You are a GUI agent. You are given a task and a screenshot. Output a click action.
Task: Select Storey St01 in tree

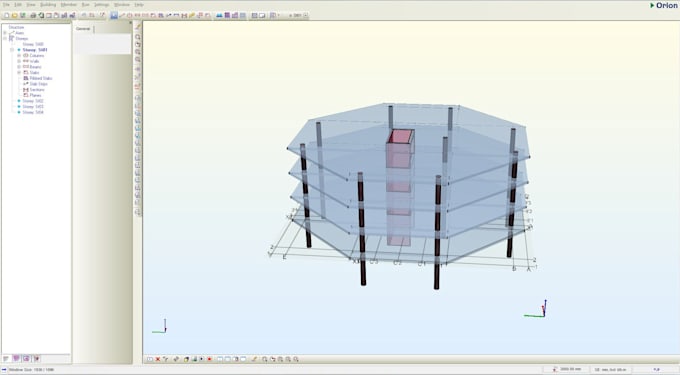(x=35, y=50)
